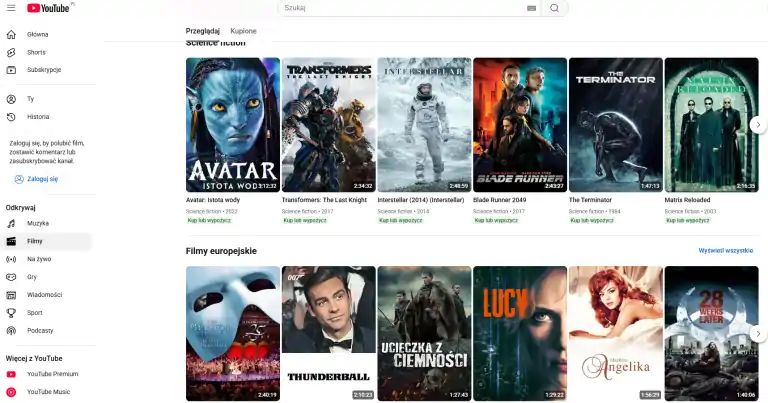Open the Blade Runner 2049 poster
The width and height of the screenshot is (768, 403).
[520, 125]
